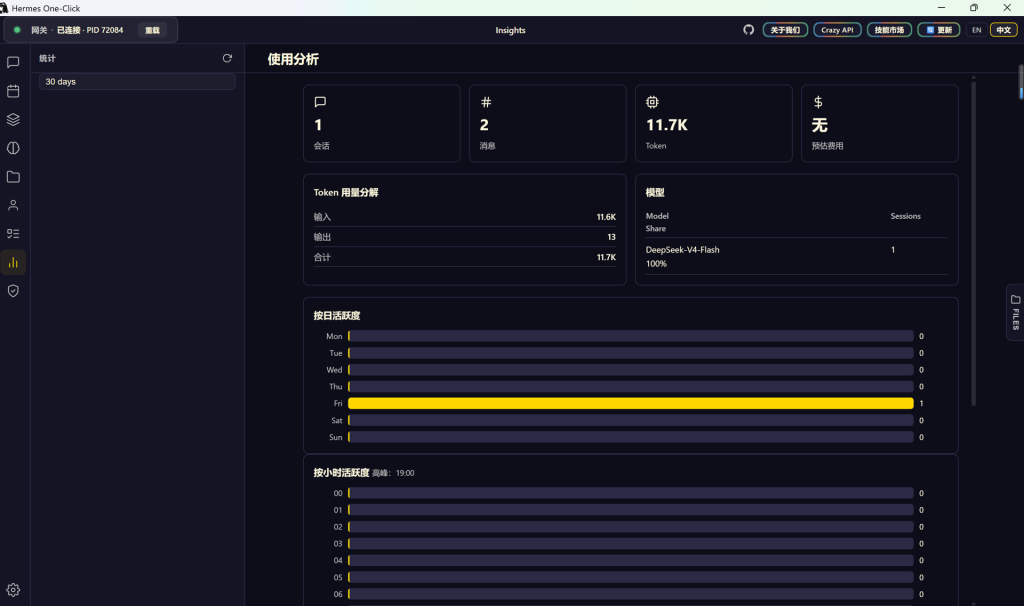Click the 会话 sessions card showing 1
The width and height of the screenshot is (1024, 606).
pos(381,123)
